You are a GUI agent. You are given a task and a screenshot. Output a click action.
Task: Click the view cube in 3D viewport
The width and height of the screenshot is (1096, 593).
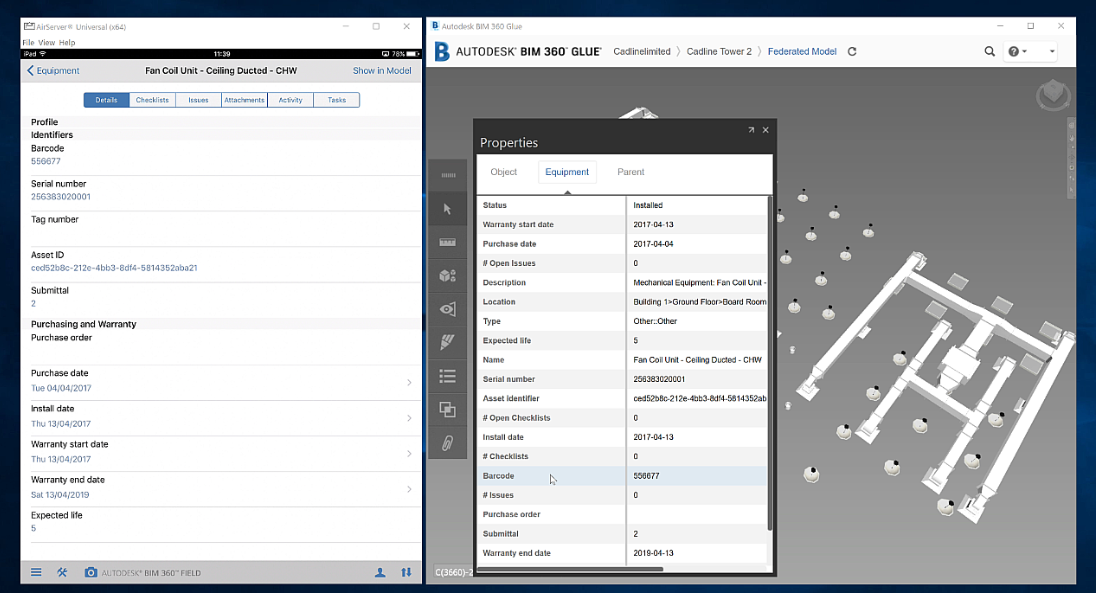1053,94
